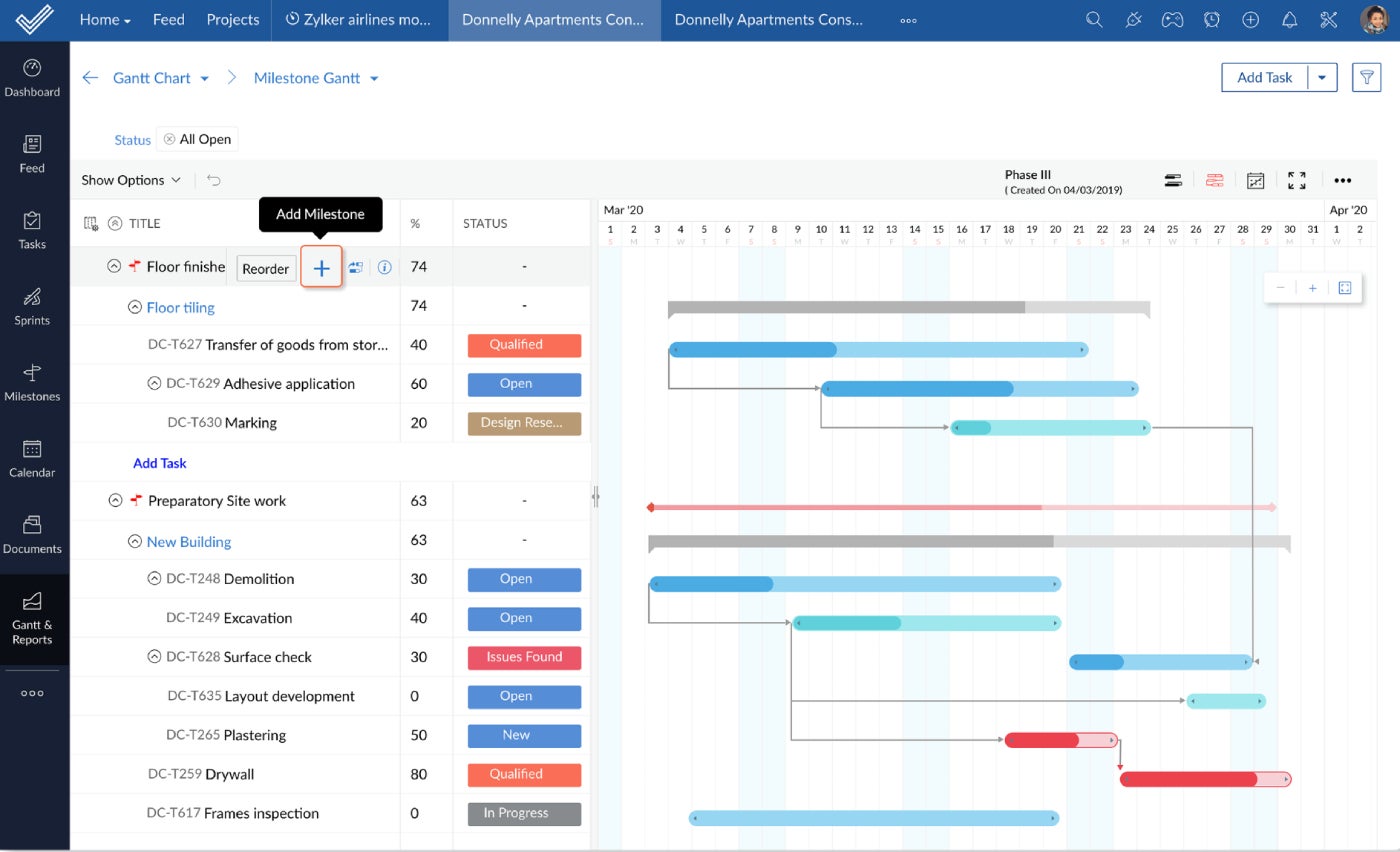The width and height of the screenshot is (1400, 852).
Task: Click the undo arrow next to Show Options
Action: click(214, 180)
